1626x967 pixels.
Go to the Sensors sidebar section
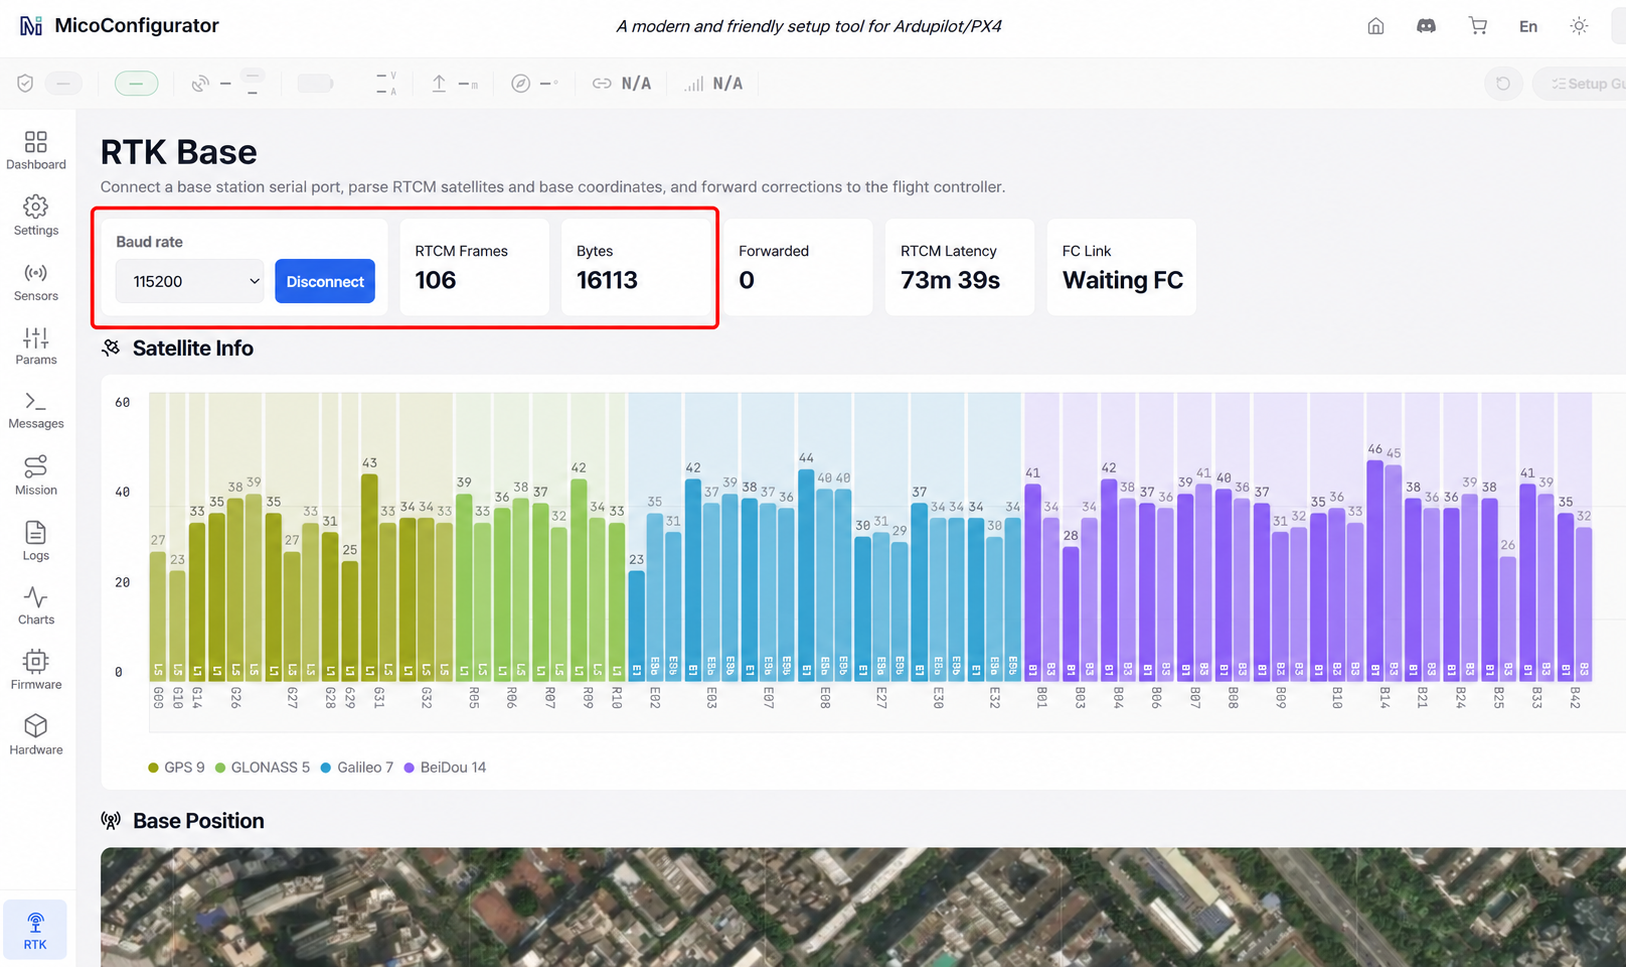click(x=36, y=282)
